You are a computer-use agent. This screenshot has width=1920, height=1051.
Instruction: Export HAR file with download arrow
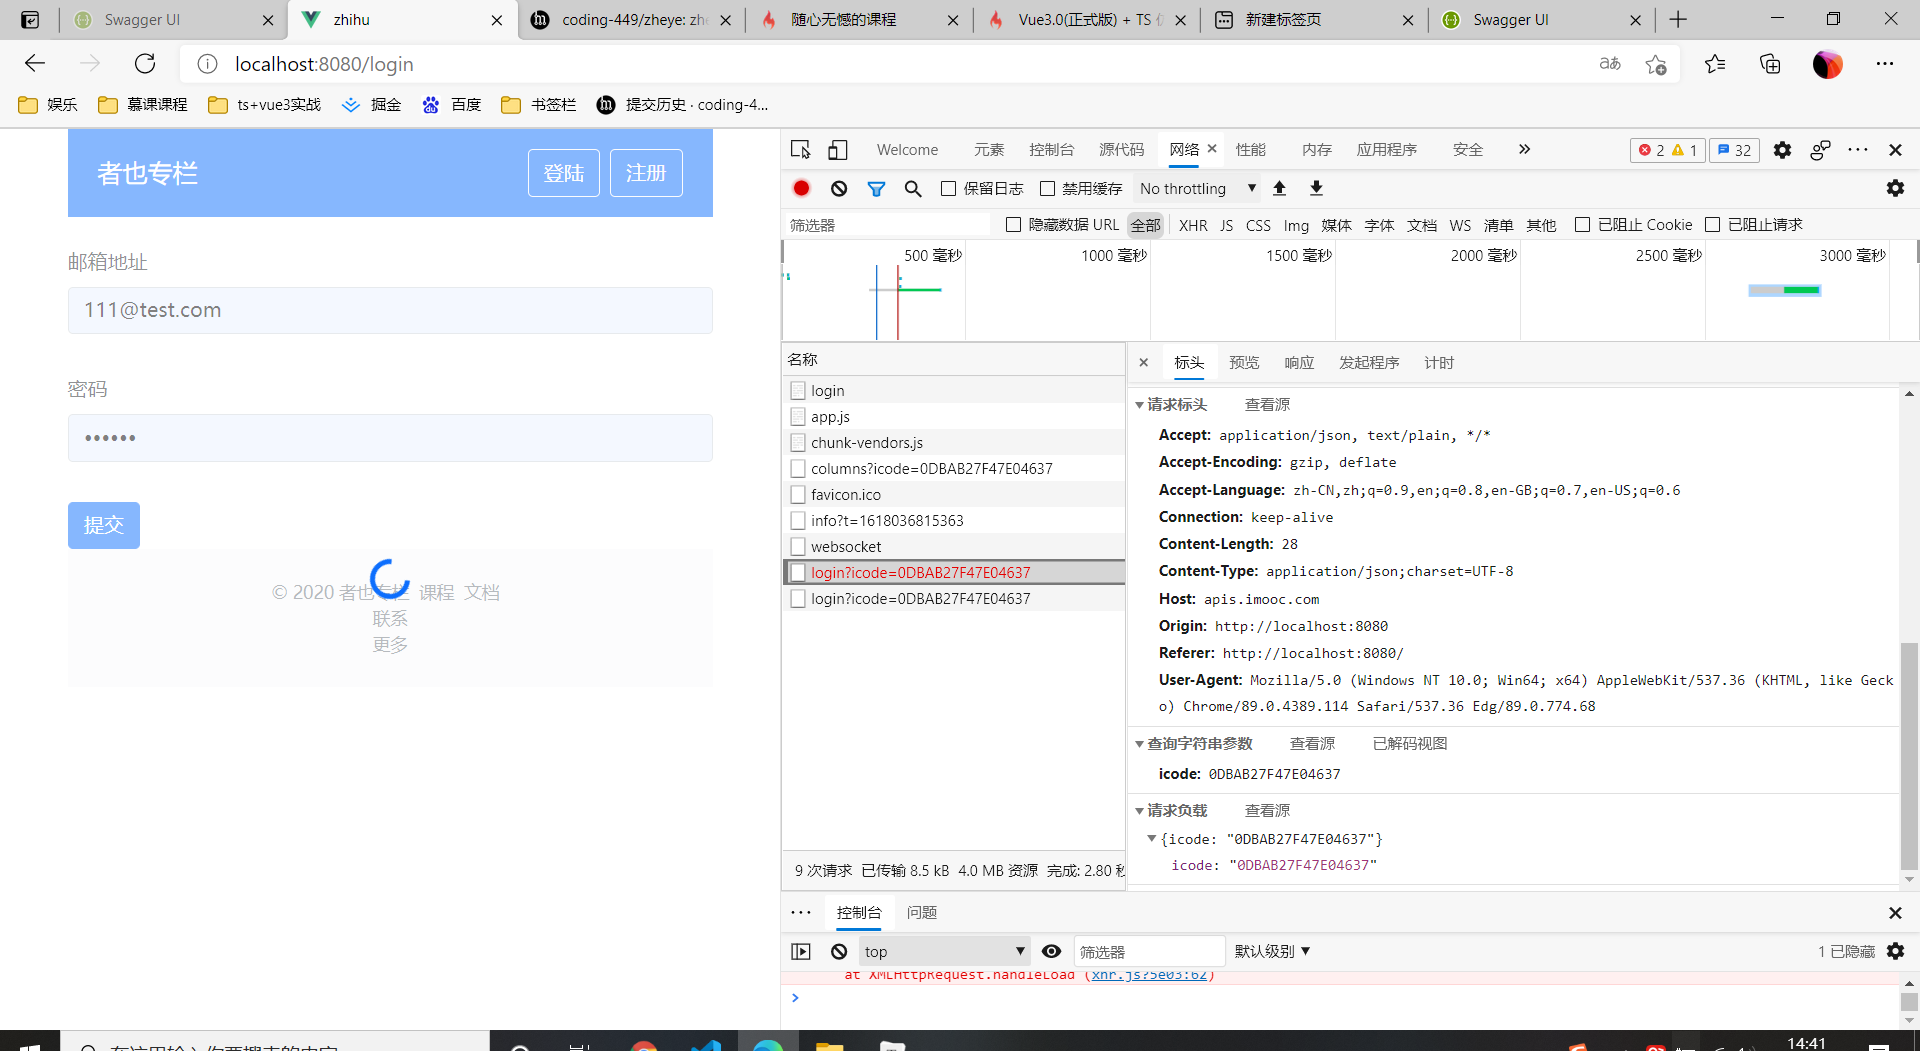pos(1316,188)
